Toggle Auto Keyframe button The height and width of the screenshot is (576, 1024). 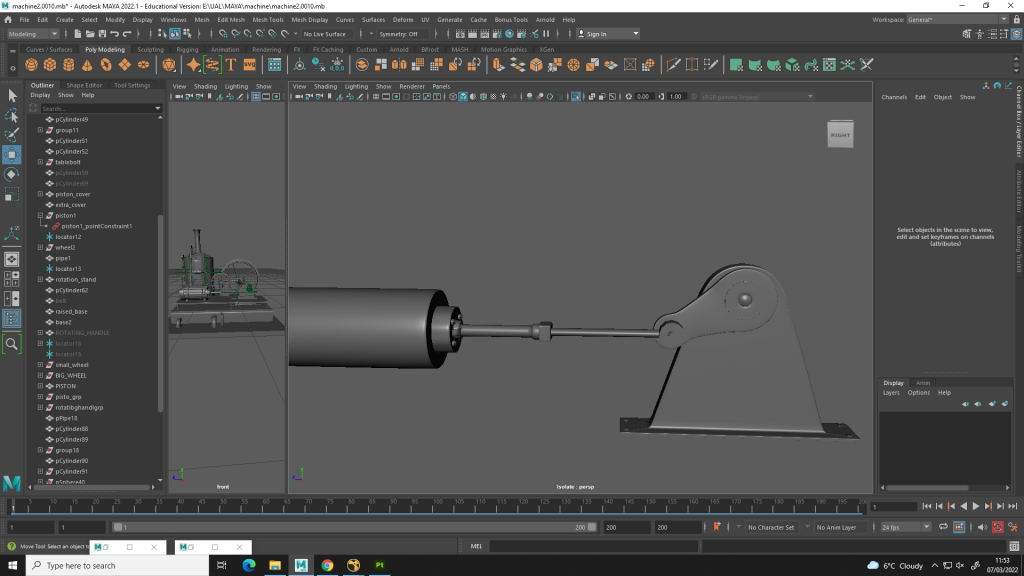pyautogui.click(x=998, y=527)
